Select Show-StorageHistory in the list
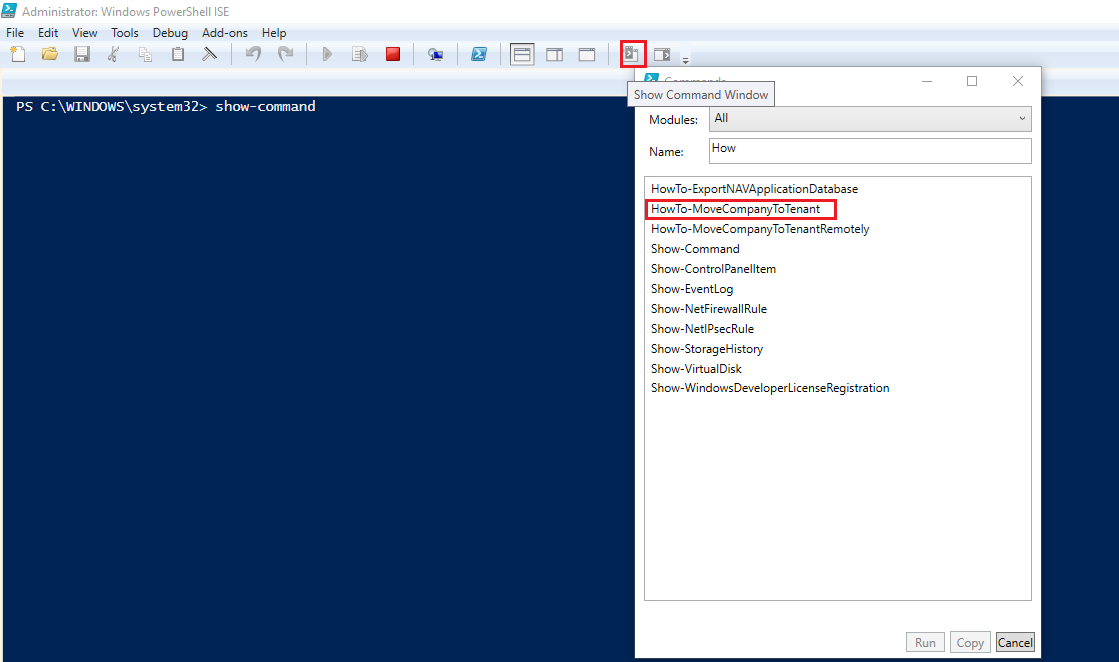 click(x=707, y=349)
